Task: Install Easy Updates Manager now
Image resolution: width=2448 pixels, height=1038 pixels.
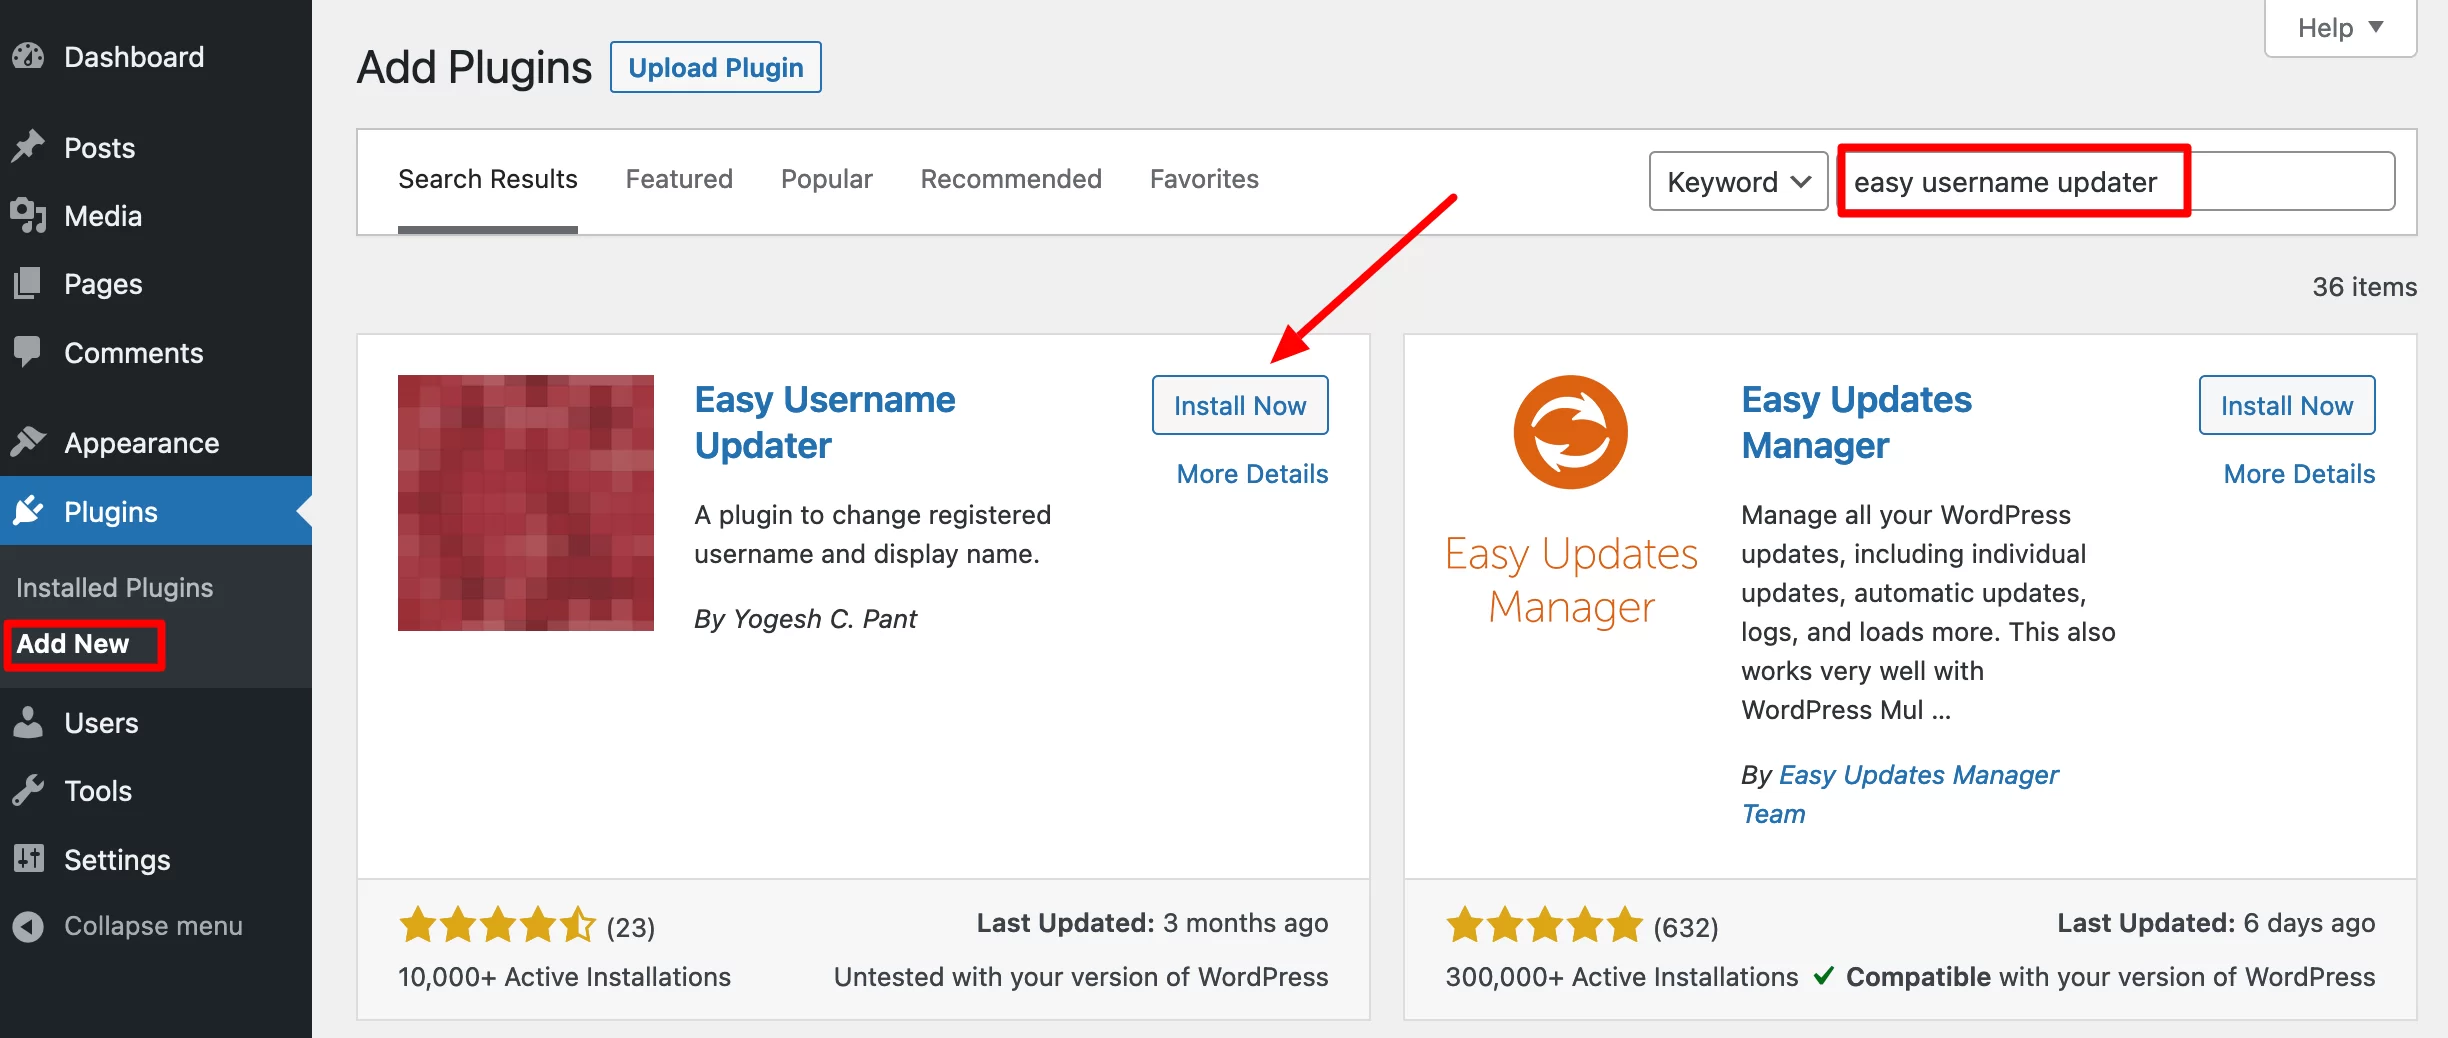Action: coord(2287,405)
